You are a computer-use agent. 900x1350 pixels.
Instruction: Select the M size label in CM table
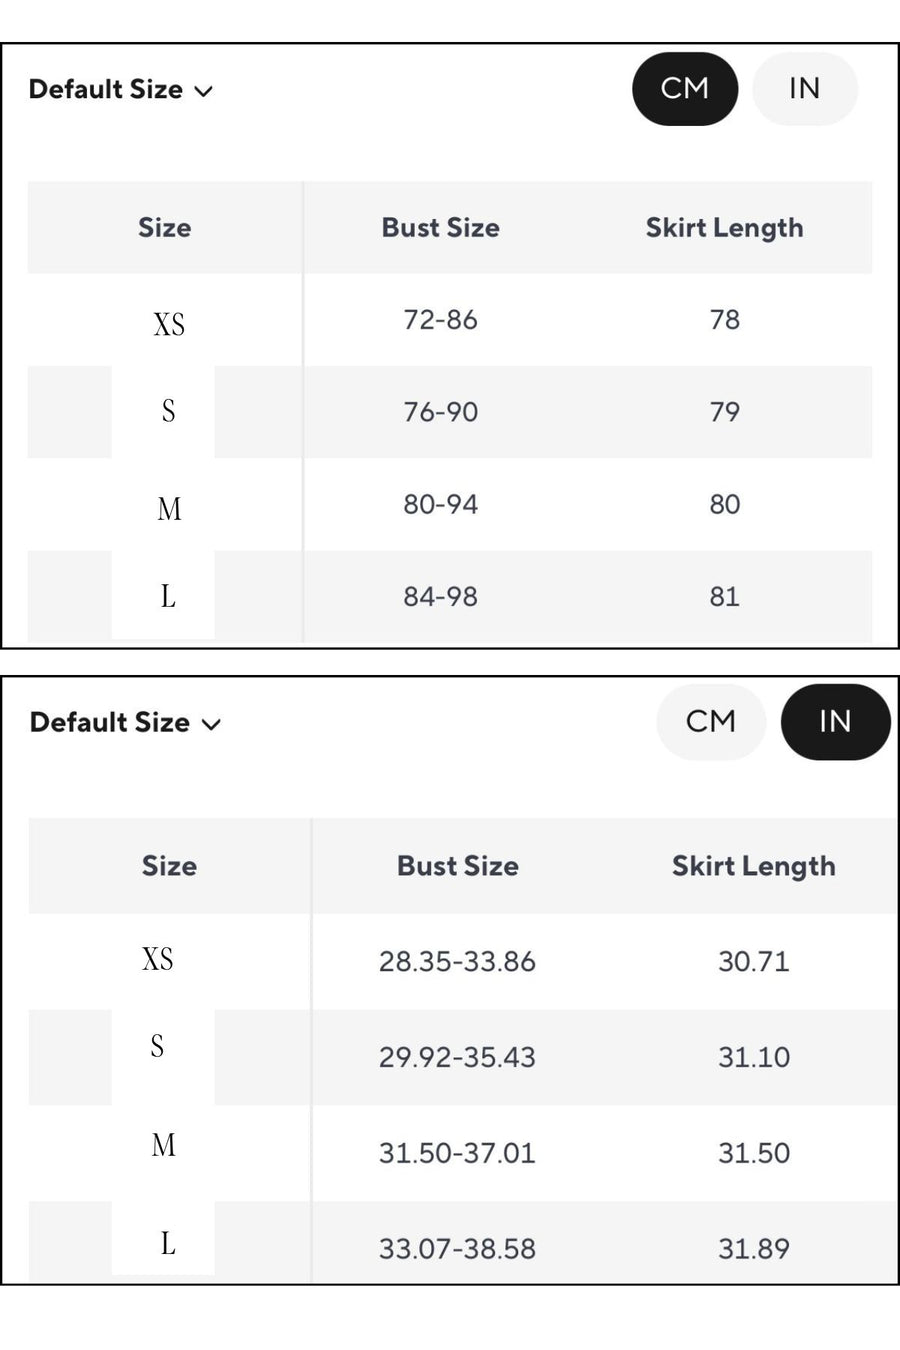pyautogui.click(x=169, y=509)
